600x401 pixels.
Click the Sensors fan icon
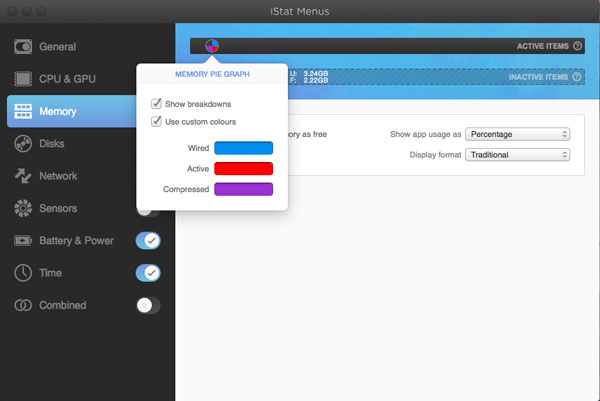tap(23, 209)
